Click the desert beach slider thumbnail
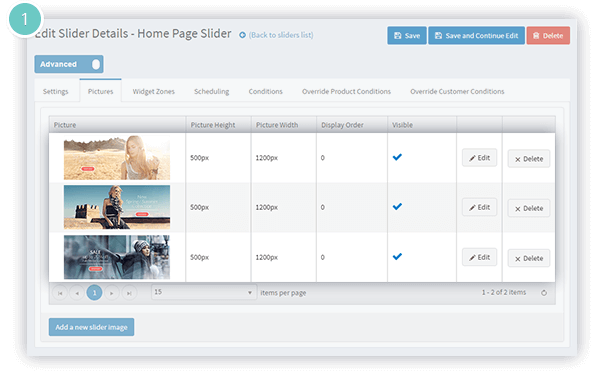 pos(117,158)
